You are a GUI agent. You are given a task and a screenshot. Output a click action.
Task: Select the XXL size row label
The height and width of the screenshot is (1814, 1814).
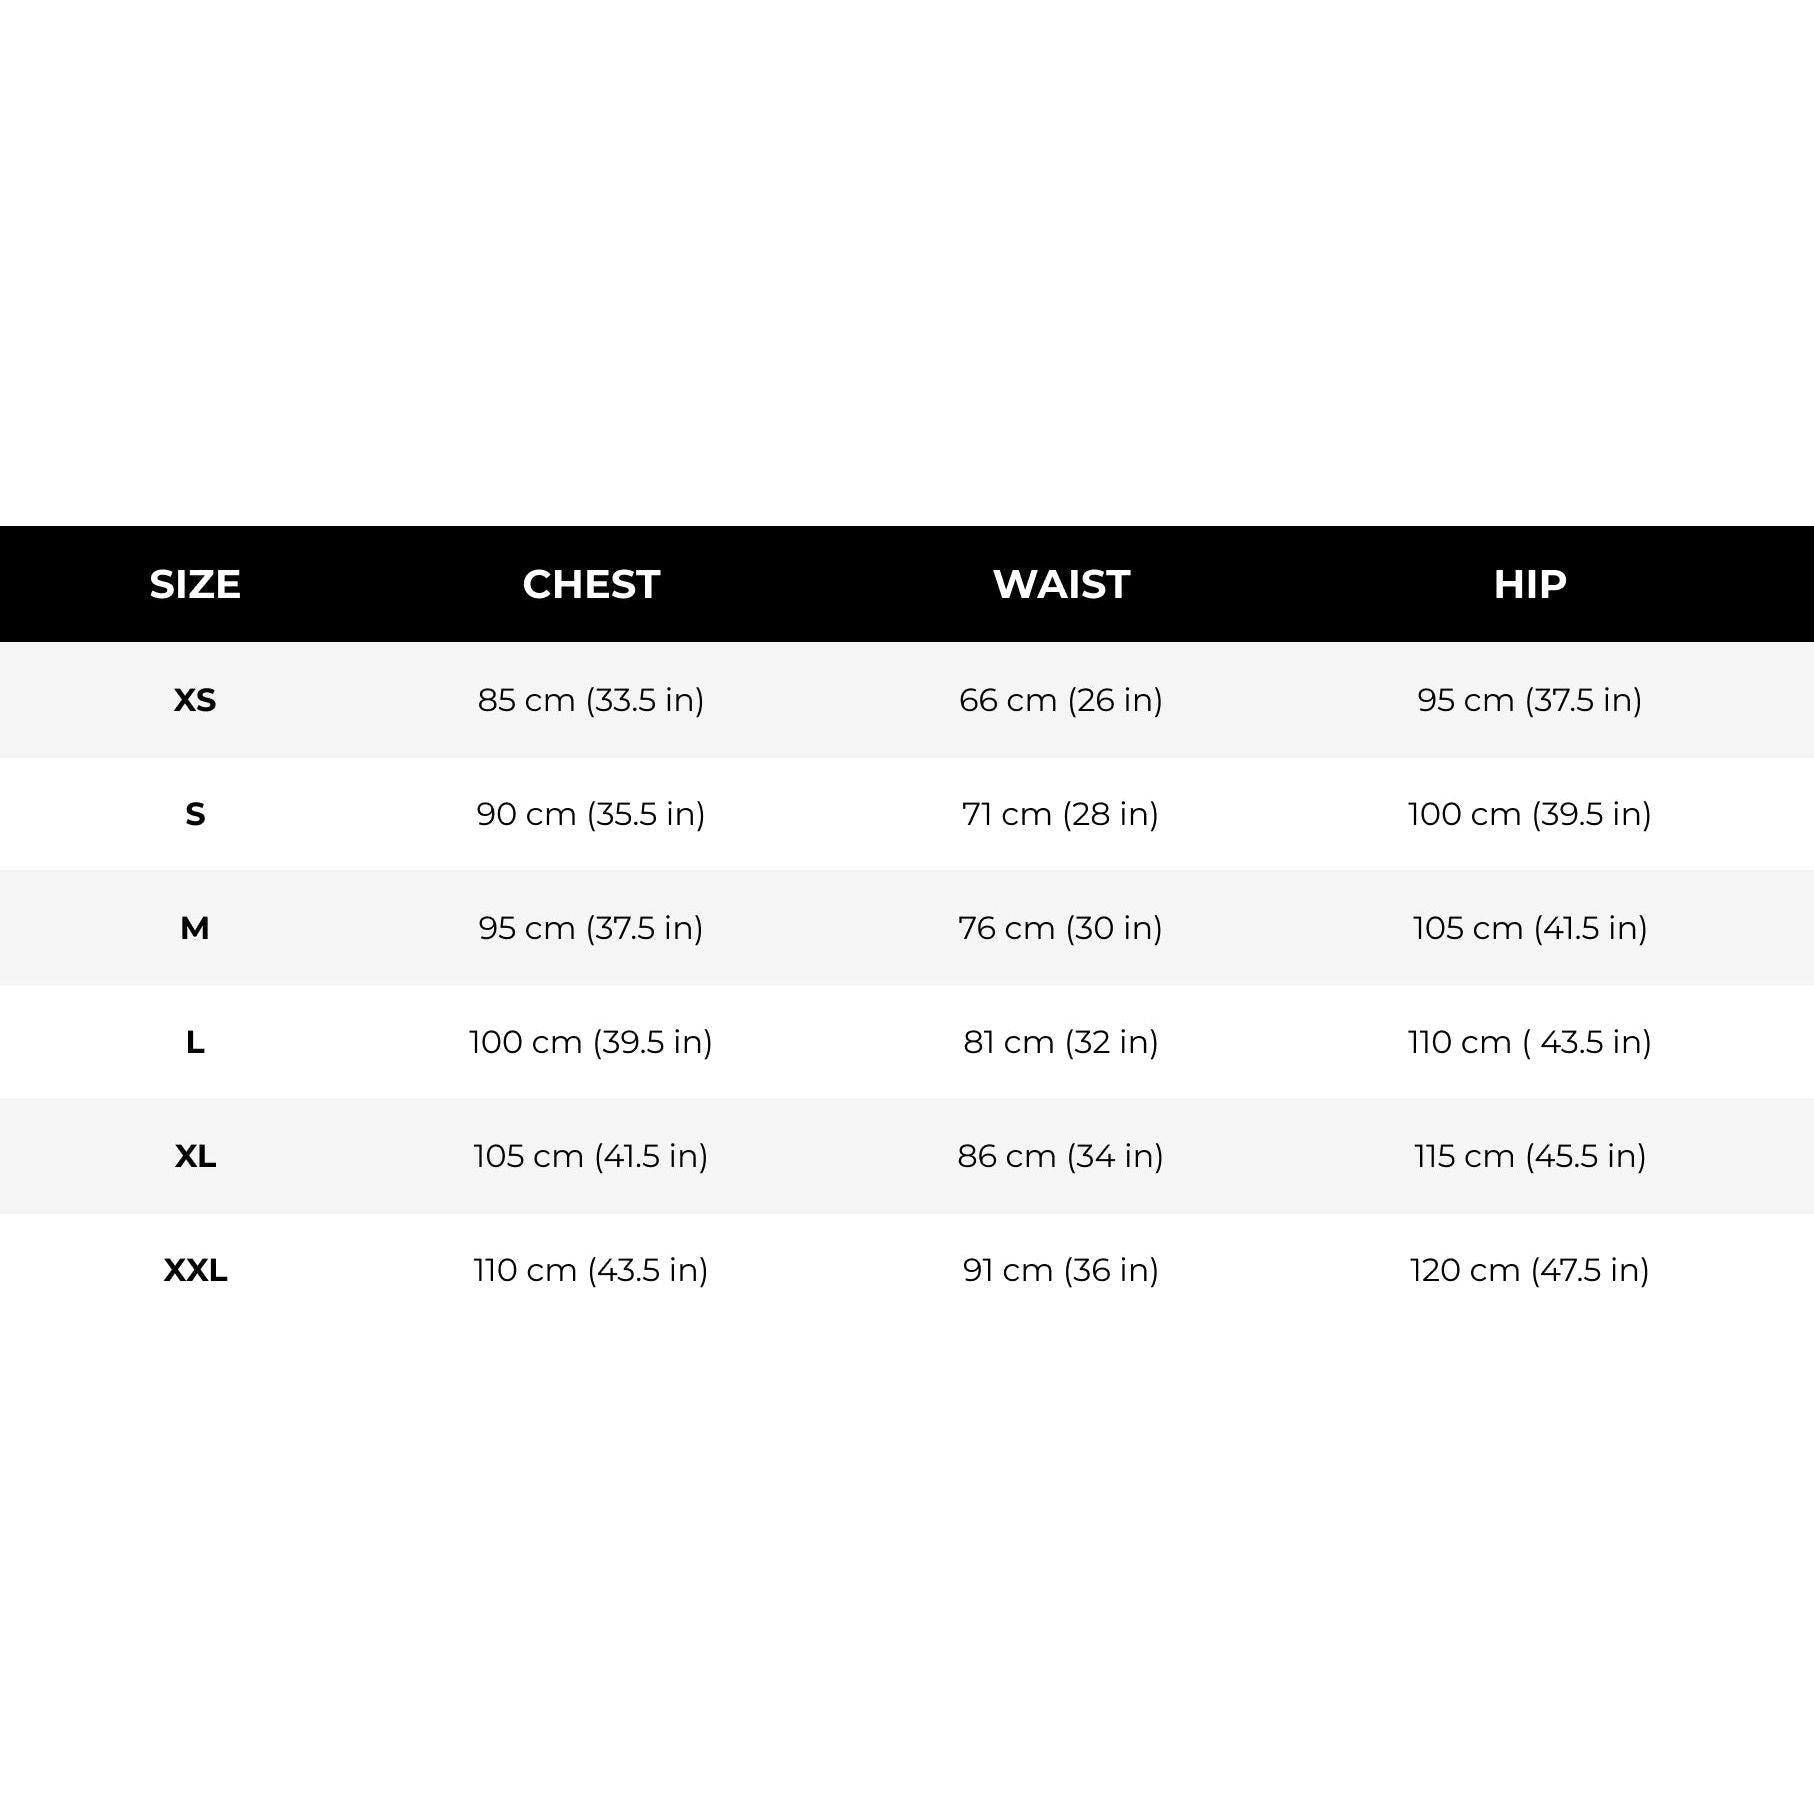(x=195, y=1270)
